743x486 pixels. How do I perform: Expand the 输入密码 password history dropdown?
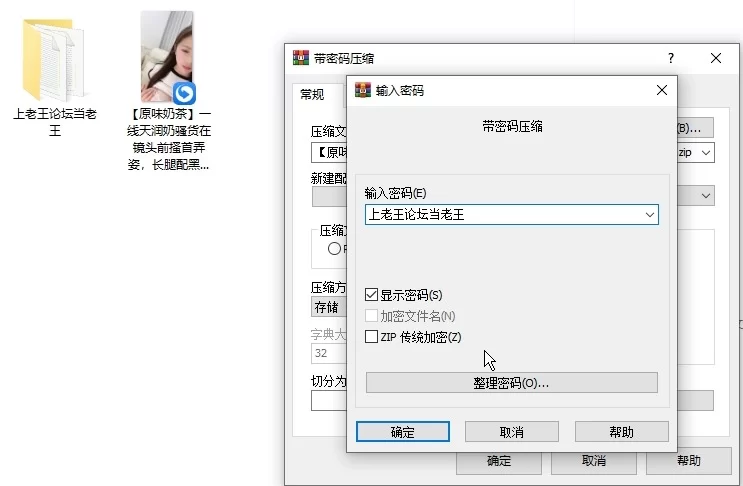[x=650, y=215]
